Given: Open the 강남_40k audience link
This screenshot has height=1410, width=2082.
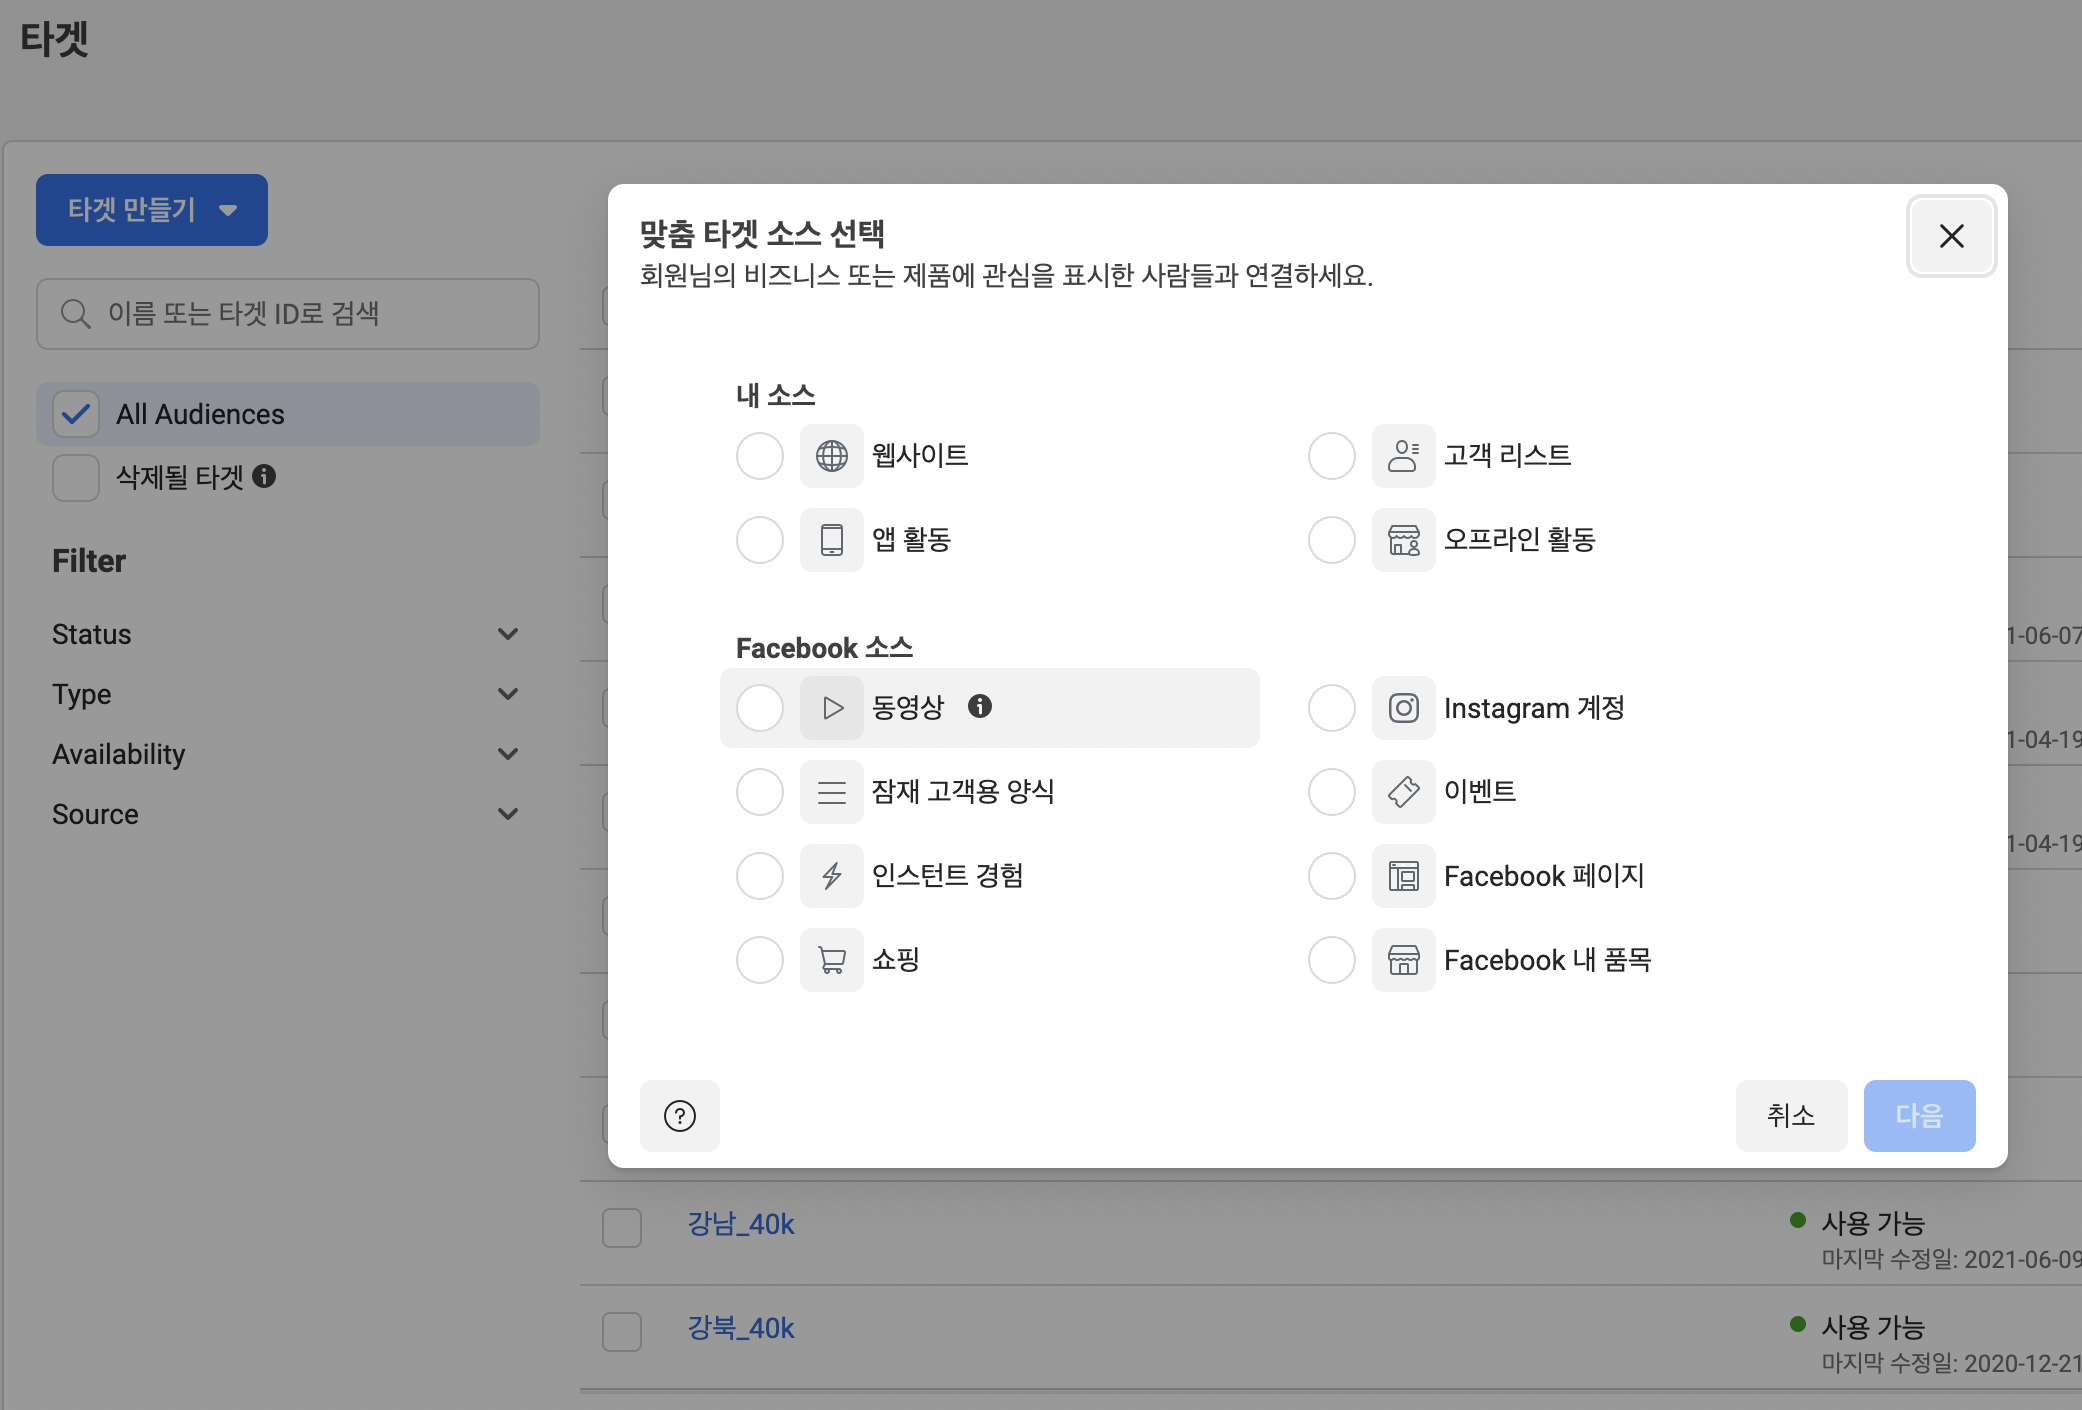Looking at the screenshot, I should (x=740, y=1224).
